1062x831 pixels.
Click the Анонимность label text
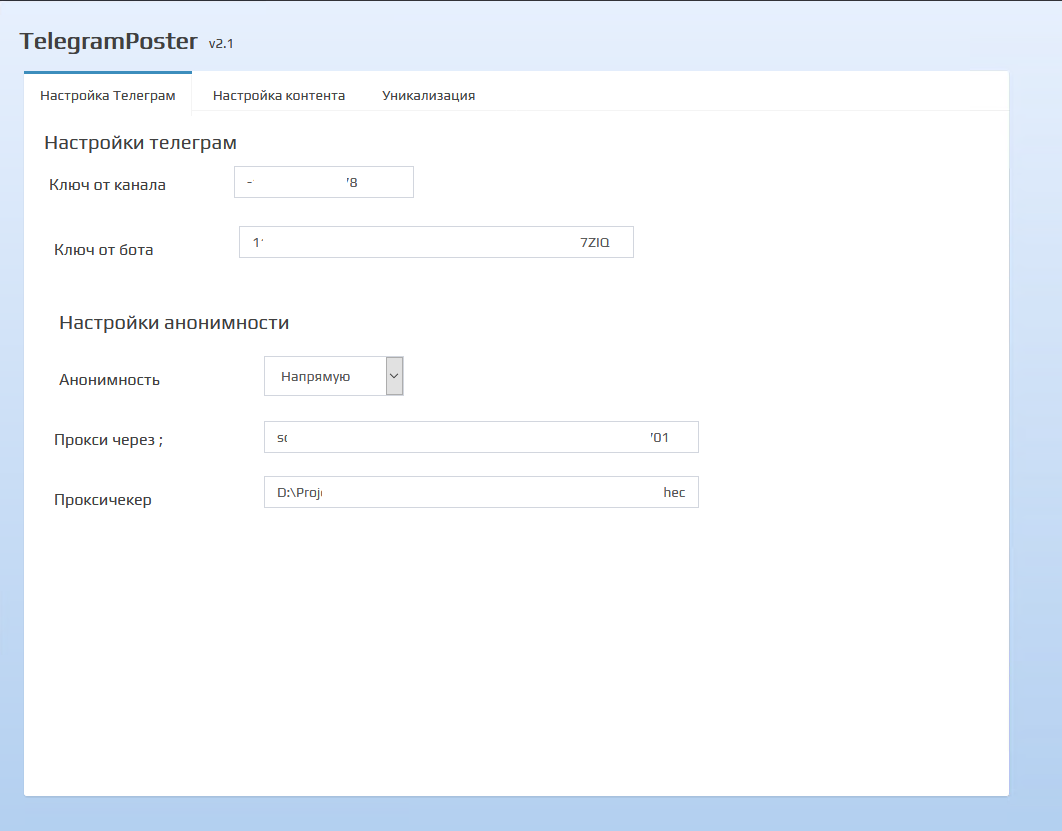[x=109, y=380]
